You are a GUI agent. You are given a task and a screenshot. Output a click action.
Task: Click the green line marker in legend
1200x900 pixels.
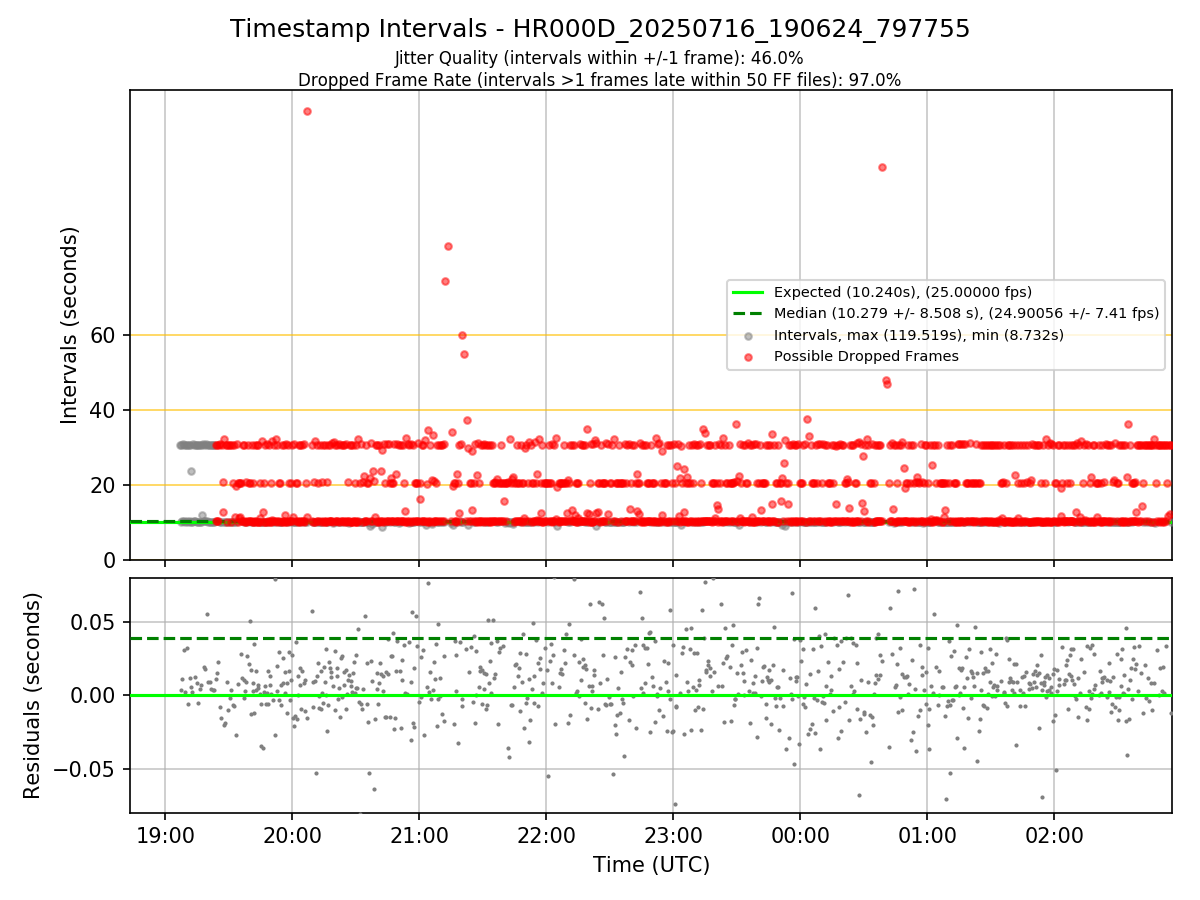click(x=748, y=292)
